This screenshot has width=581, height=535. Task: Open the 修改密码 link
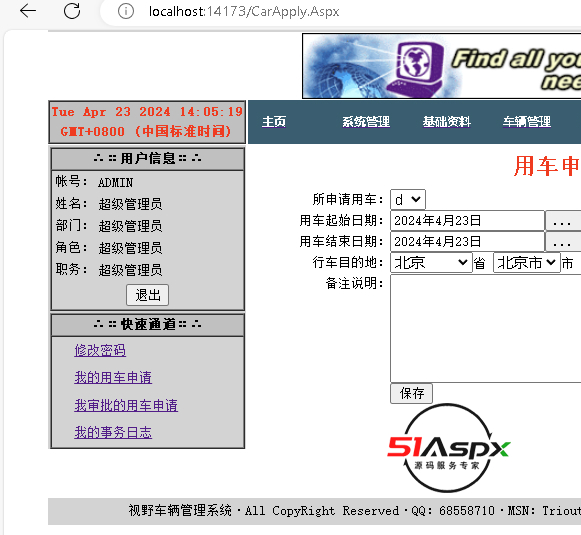coord(100,350)
